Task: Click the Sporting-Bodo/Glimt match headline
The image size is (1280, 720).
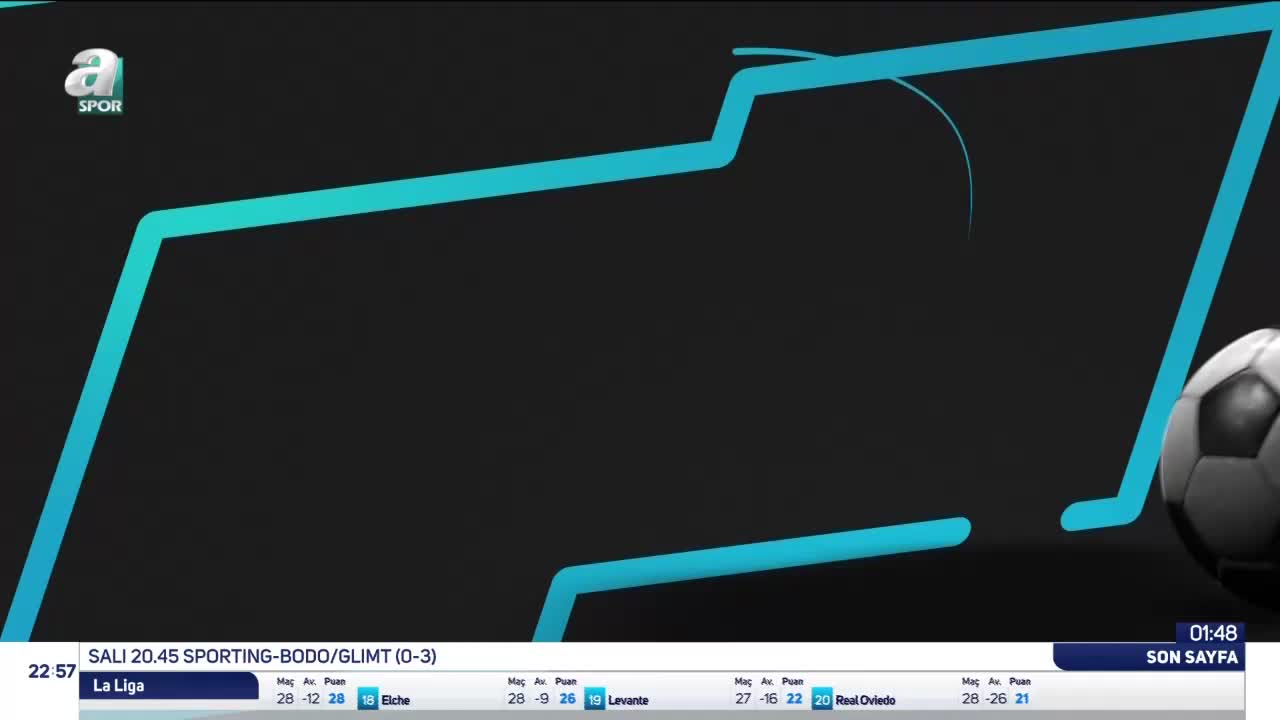Action: [262, 656]
